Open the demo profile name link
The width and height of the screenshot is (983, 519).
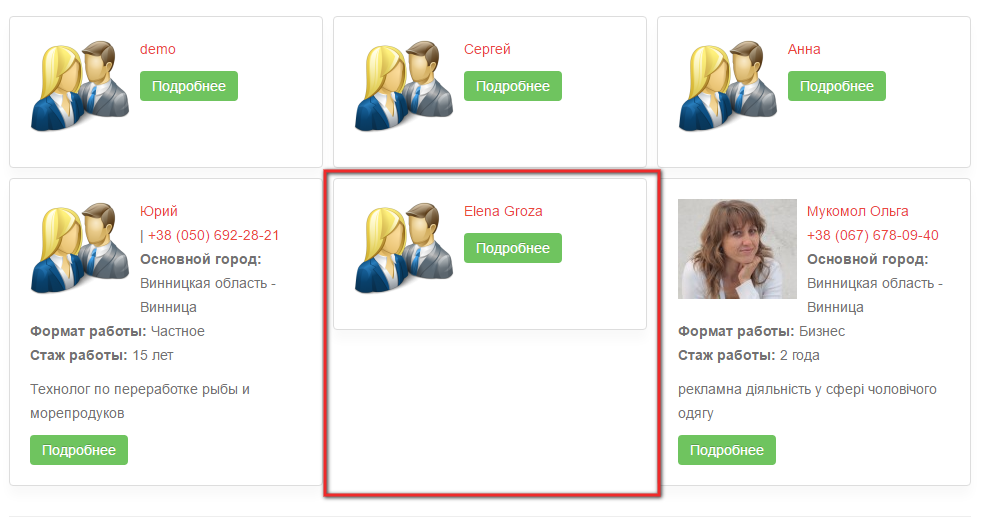pos(158,49)
